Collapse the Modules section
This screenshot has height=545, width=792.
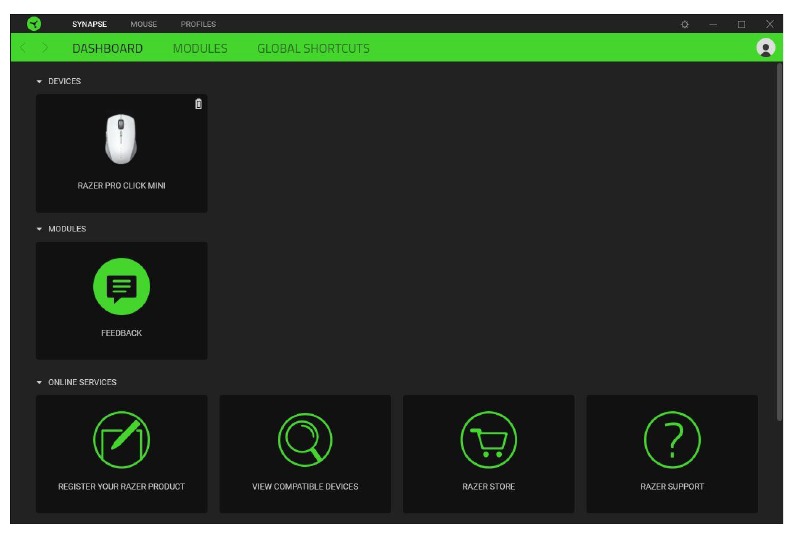click(x=39, y=229)
